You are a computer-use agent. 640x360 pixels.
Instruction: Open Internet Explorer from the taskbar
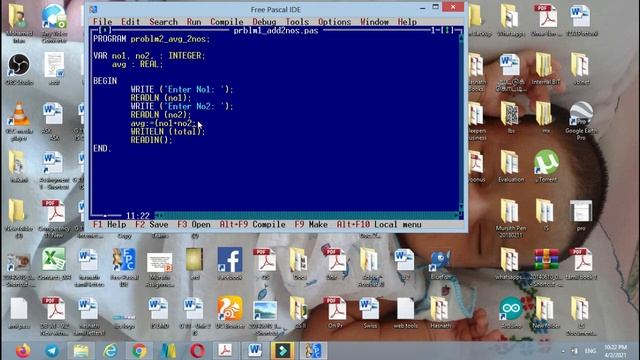click(x=110, y=351)
